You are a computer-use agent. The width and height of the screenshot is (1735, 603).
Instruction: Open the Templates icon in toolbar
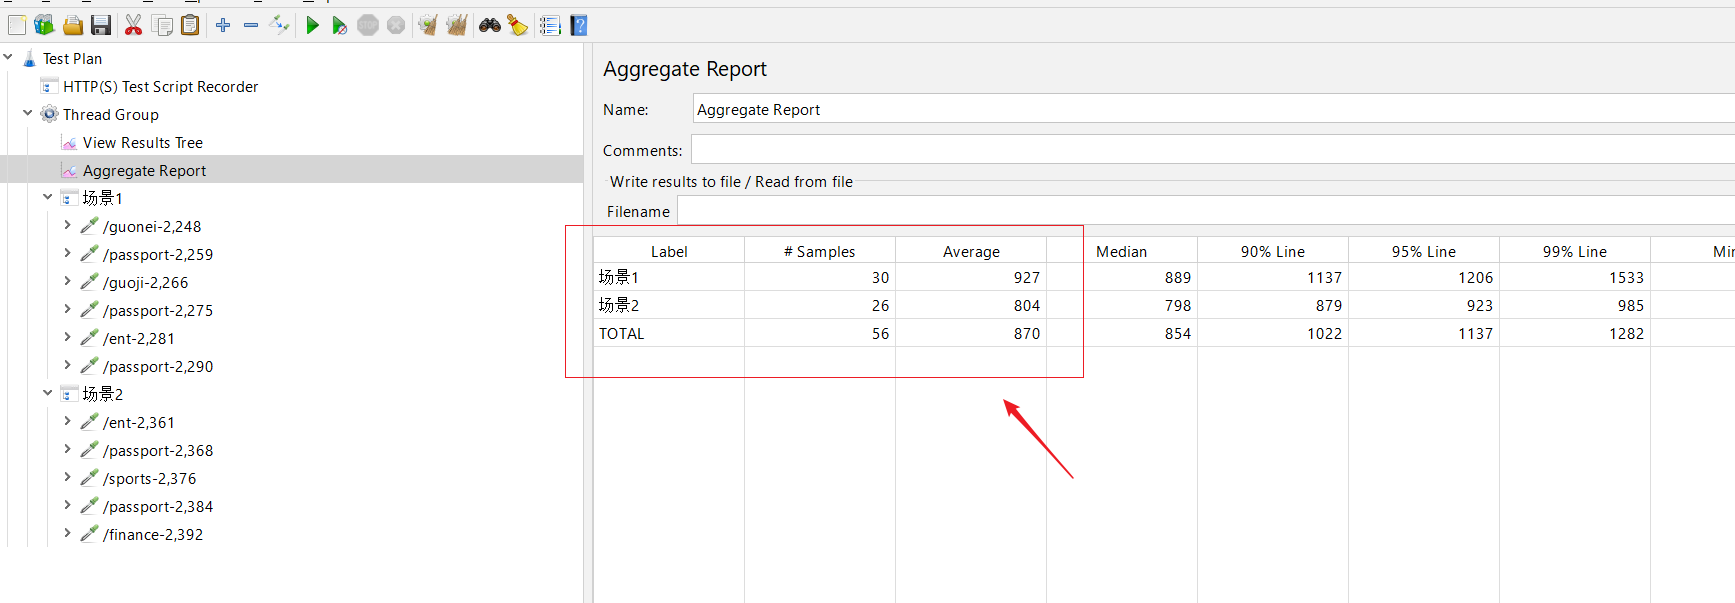pyautogui.click(x=44, y=25)
